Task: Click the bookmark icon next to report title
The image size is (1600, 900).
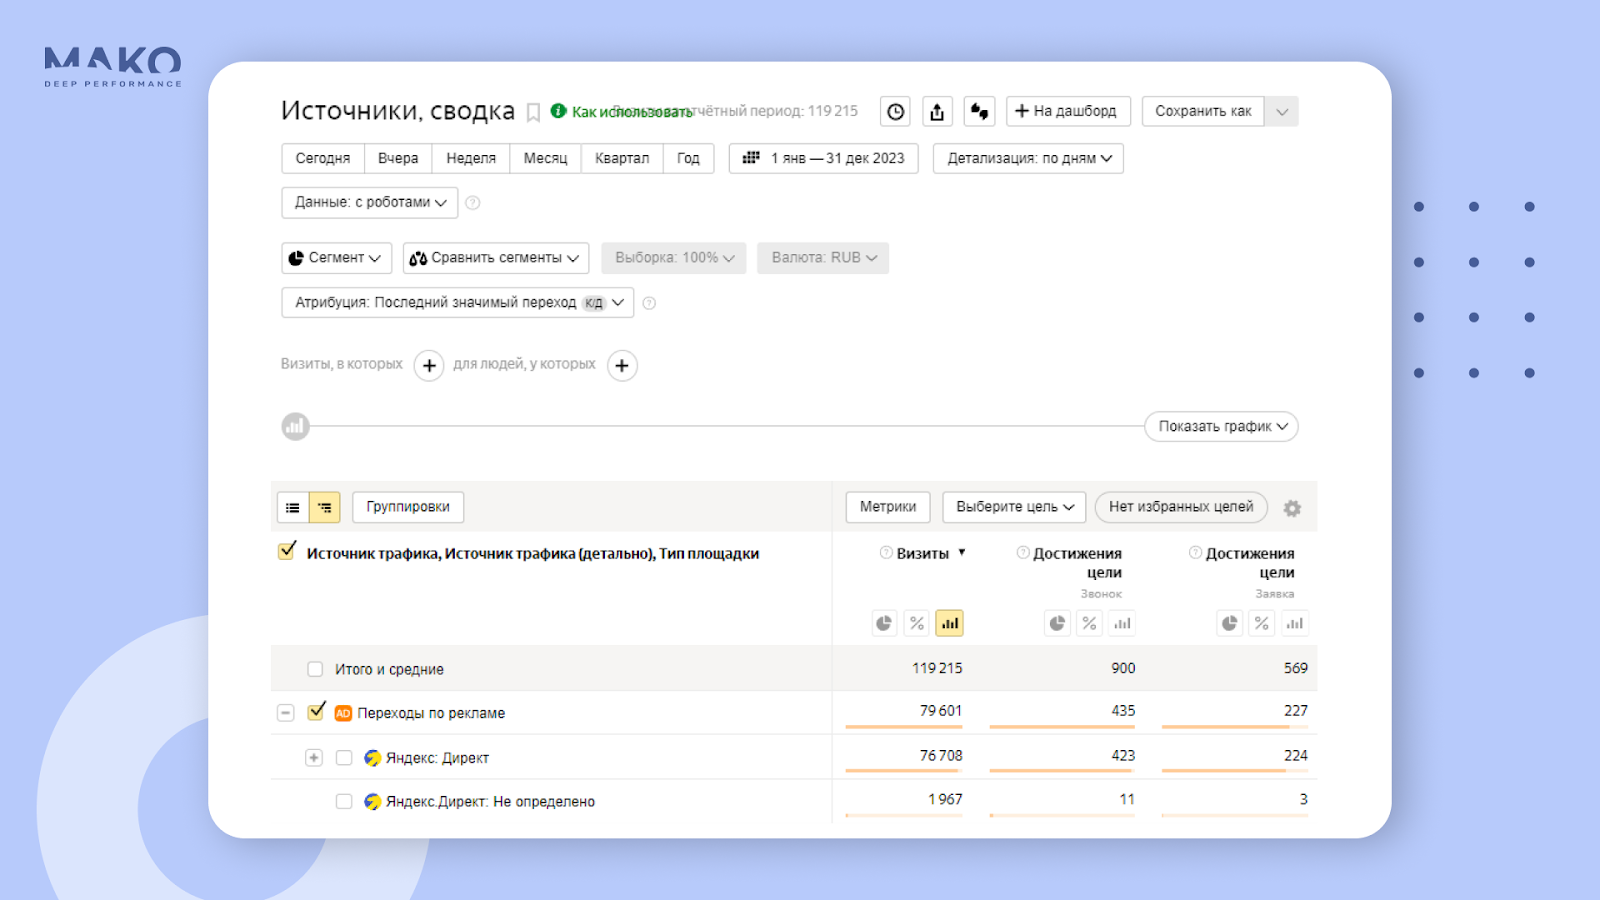Action: coord(534,113)
